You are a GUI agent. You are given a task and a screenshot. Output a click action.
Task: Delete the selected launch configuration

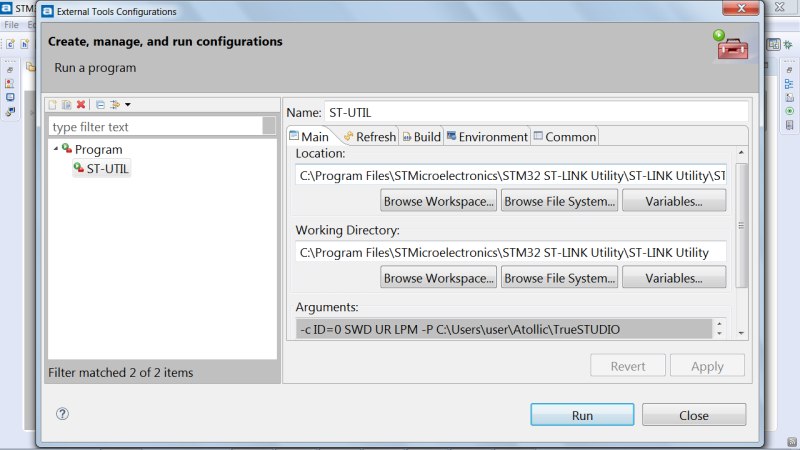[x=81, y=105]
